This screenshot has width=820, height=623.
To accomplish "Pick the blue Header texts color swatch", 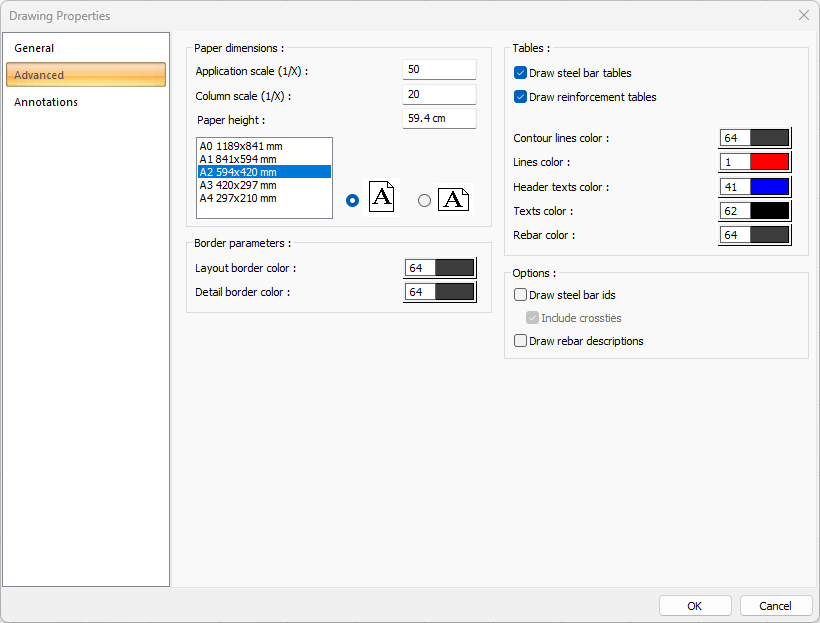I will [769, 187].
